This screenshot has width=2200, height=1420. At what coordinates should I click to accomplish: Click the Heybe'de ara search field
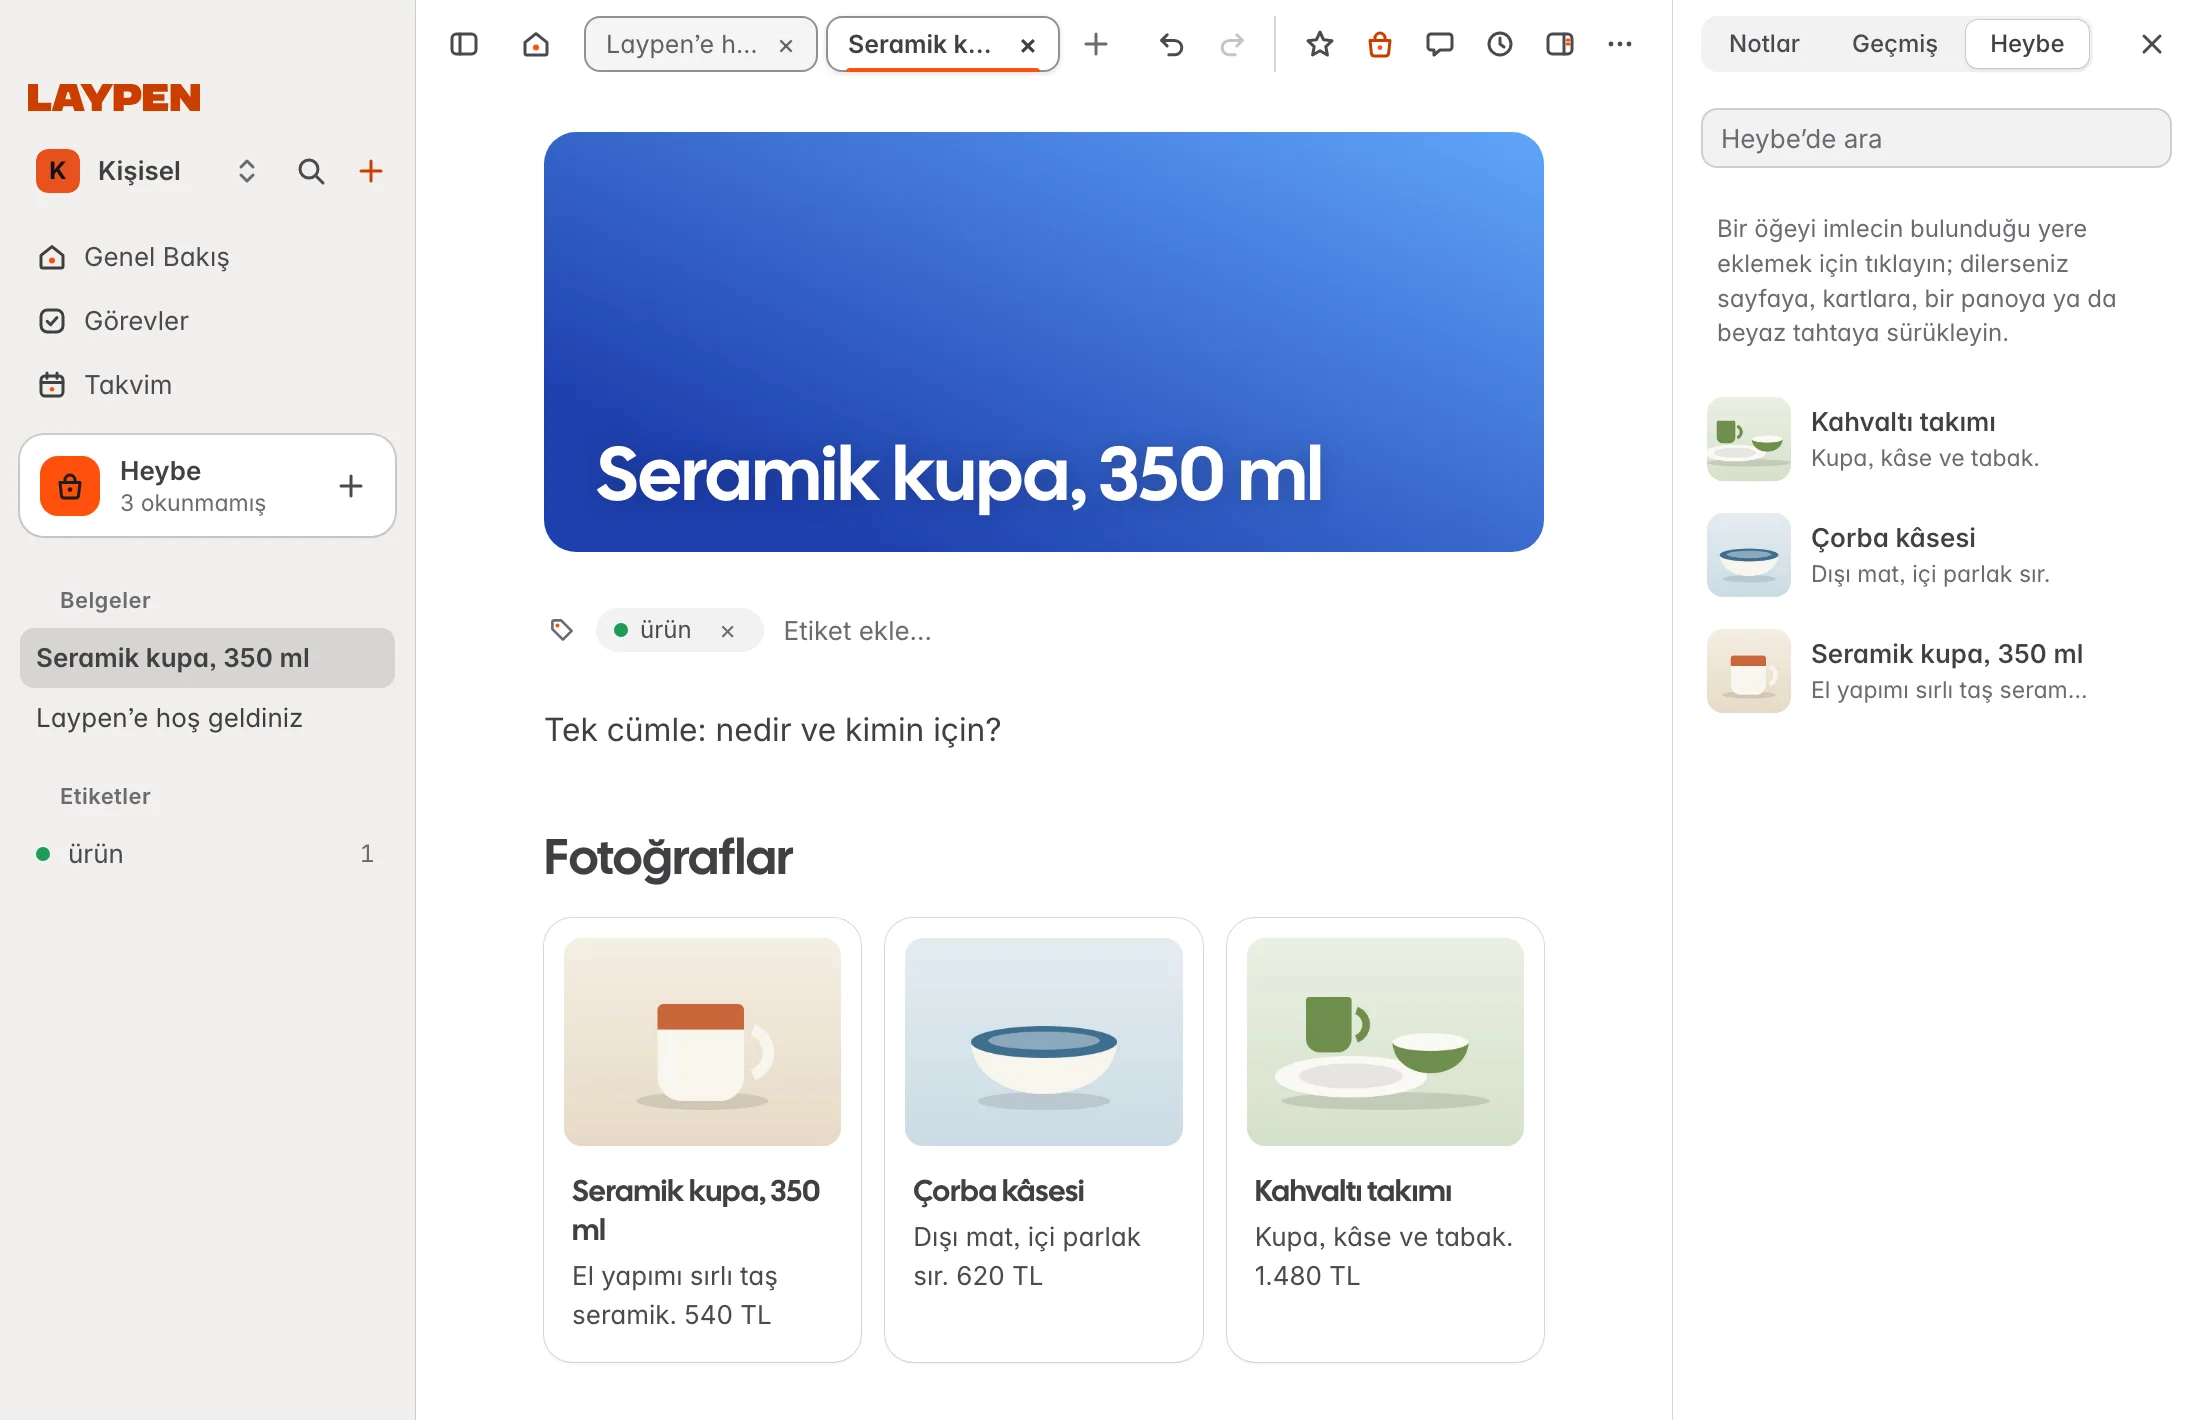tap(1936, 138)
